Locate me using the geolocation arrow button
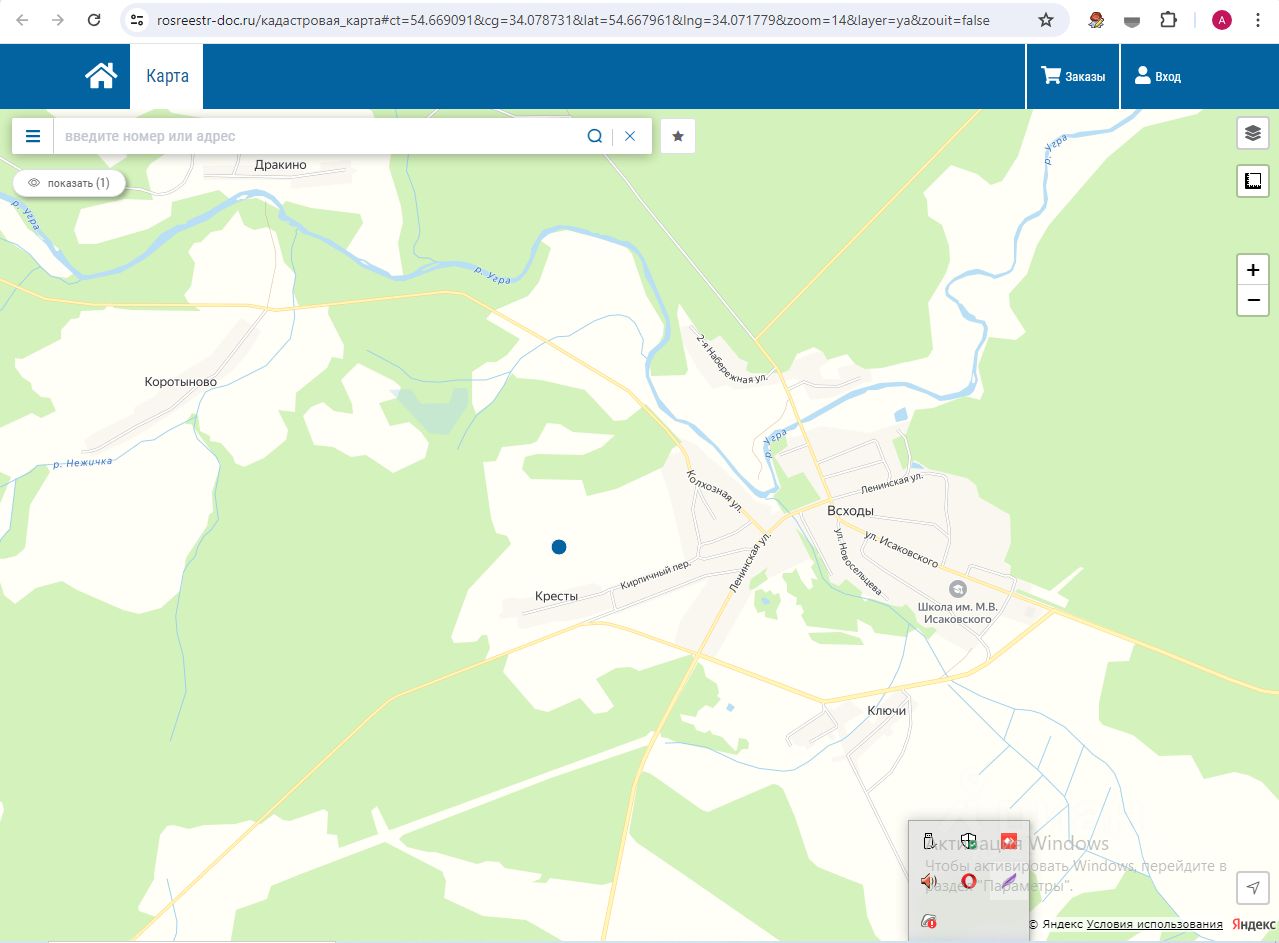The width and height of the screenshot is (1279, 943). coord(1252,887)
